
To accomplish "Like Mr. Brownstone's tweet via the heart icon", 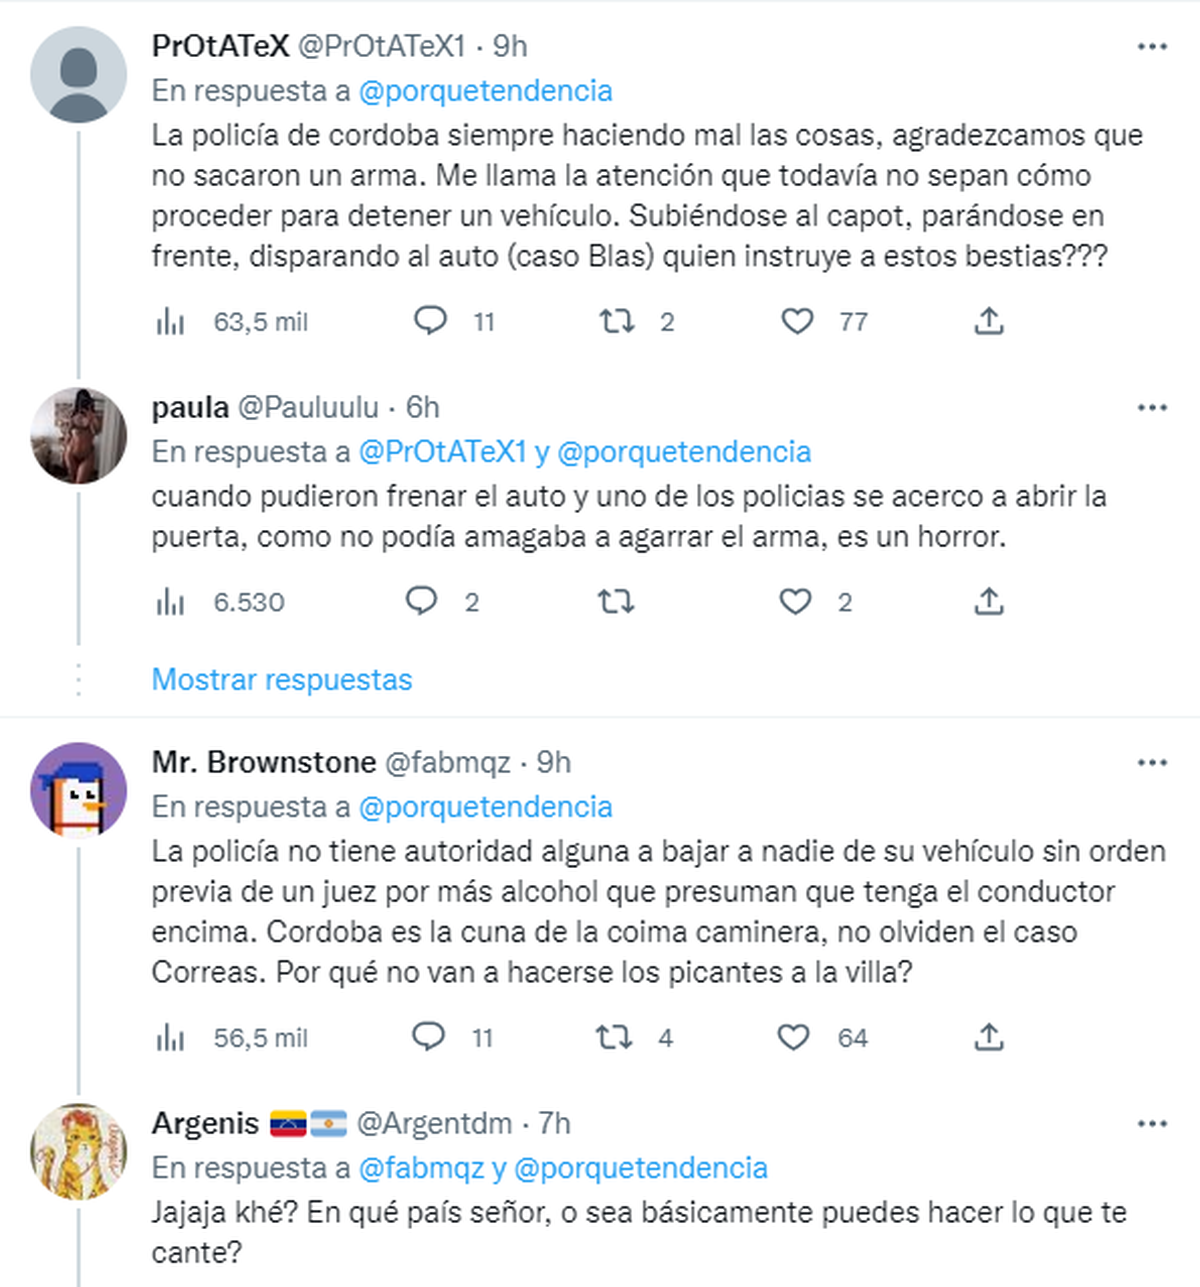I will 794,1038.
